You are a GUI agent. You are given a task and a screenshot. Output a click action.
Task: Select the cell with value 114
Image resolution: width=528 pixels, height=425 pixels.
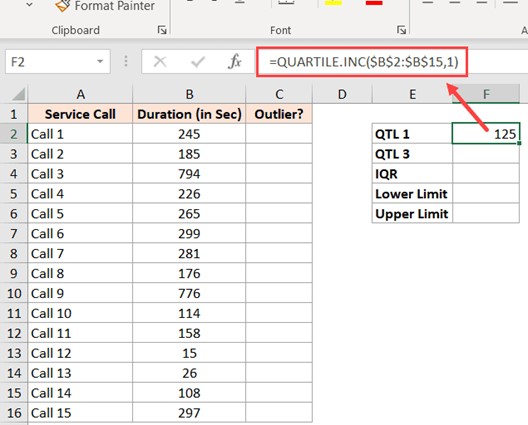pos(189,313)
